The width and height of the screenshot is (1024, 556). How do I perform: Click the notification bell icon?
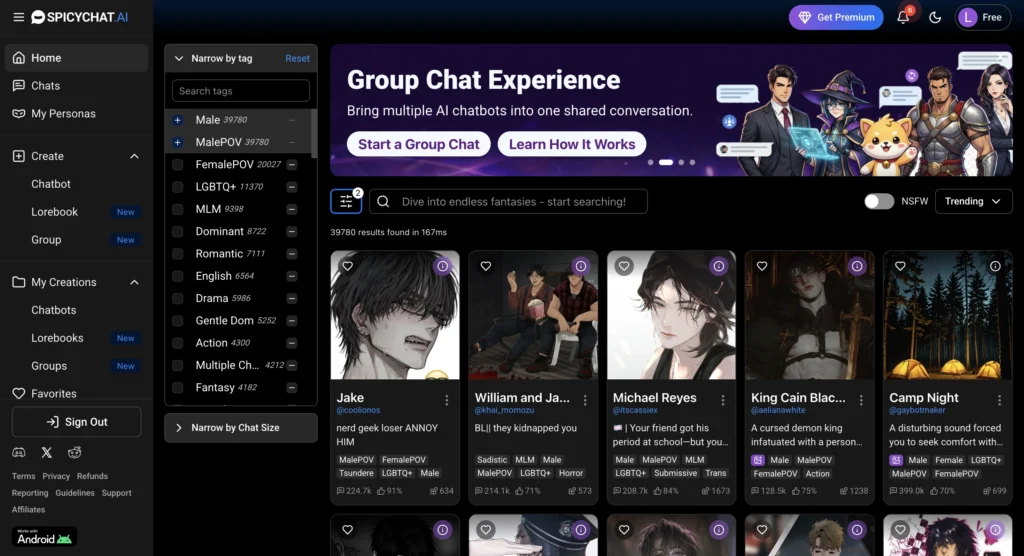903,18
